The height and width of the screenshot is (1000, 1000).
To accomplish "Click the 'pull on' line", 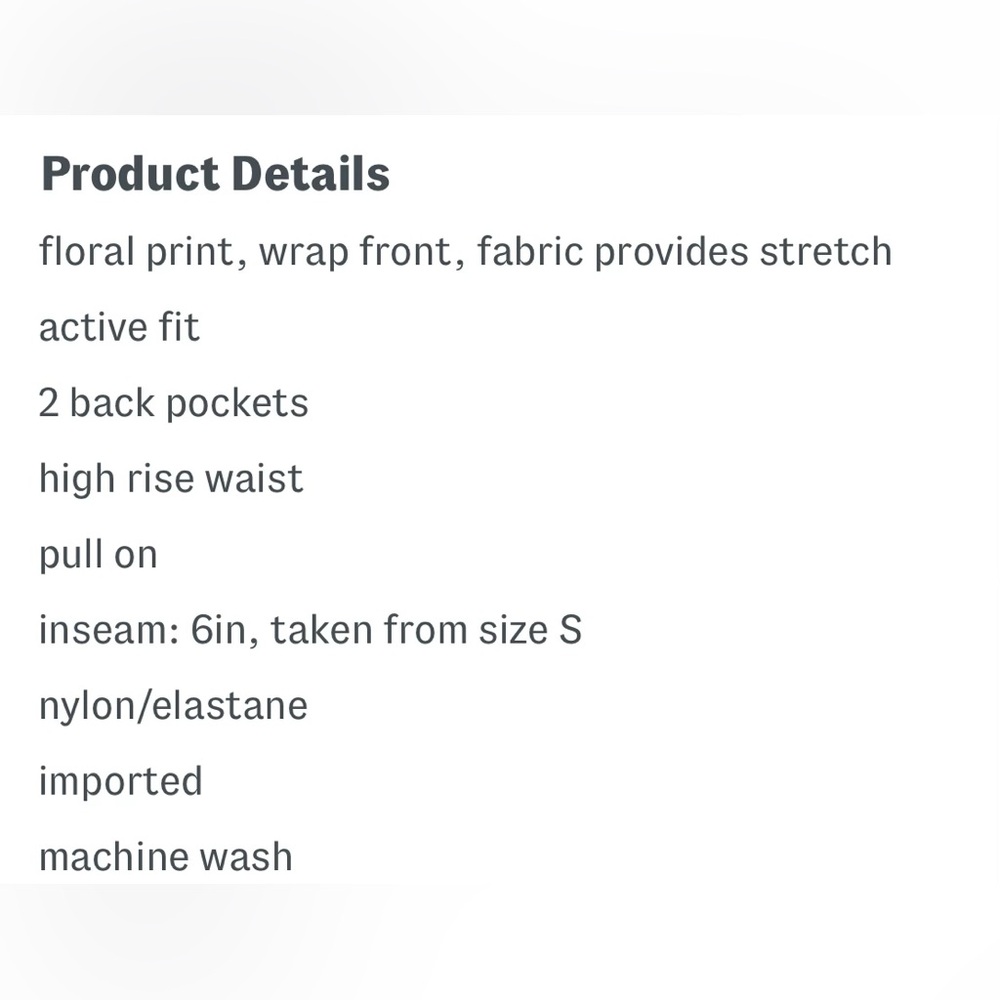I will click(98, 555).
